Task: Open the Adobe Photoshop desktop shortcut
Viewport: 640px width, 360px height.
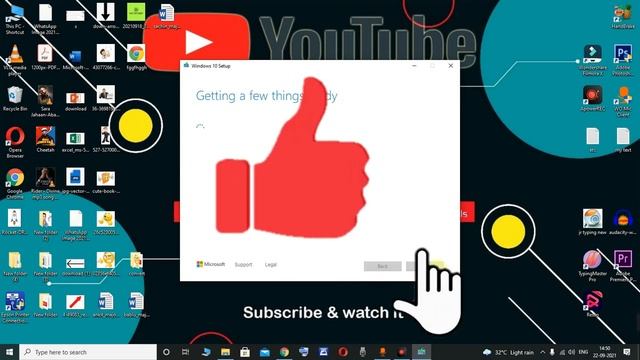Action: coord(623,60)
